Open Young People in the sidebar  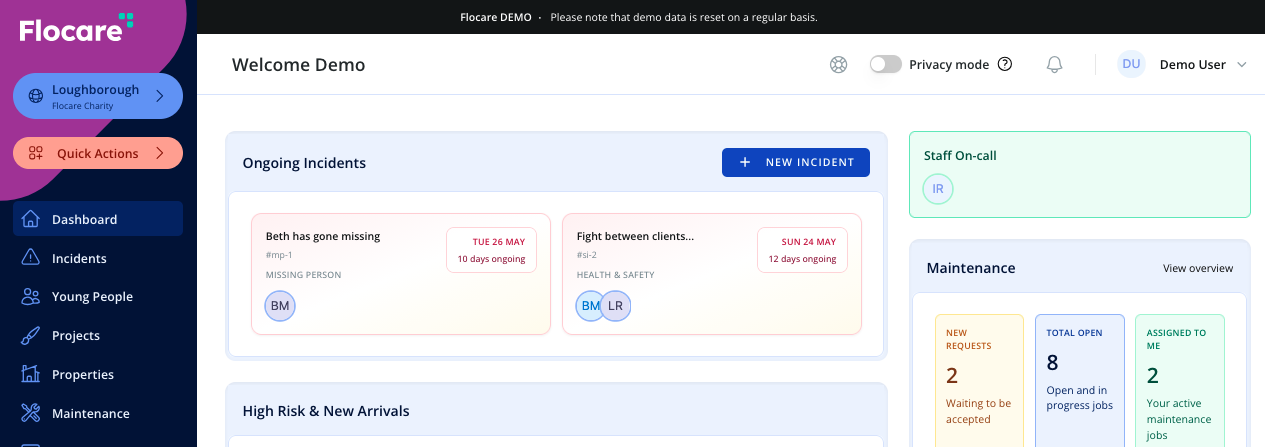click(98, 296)
